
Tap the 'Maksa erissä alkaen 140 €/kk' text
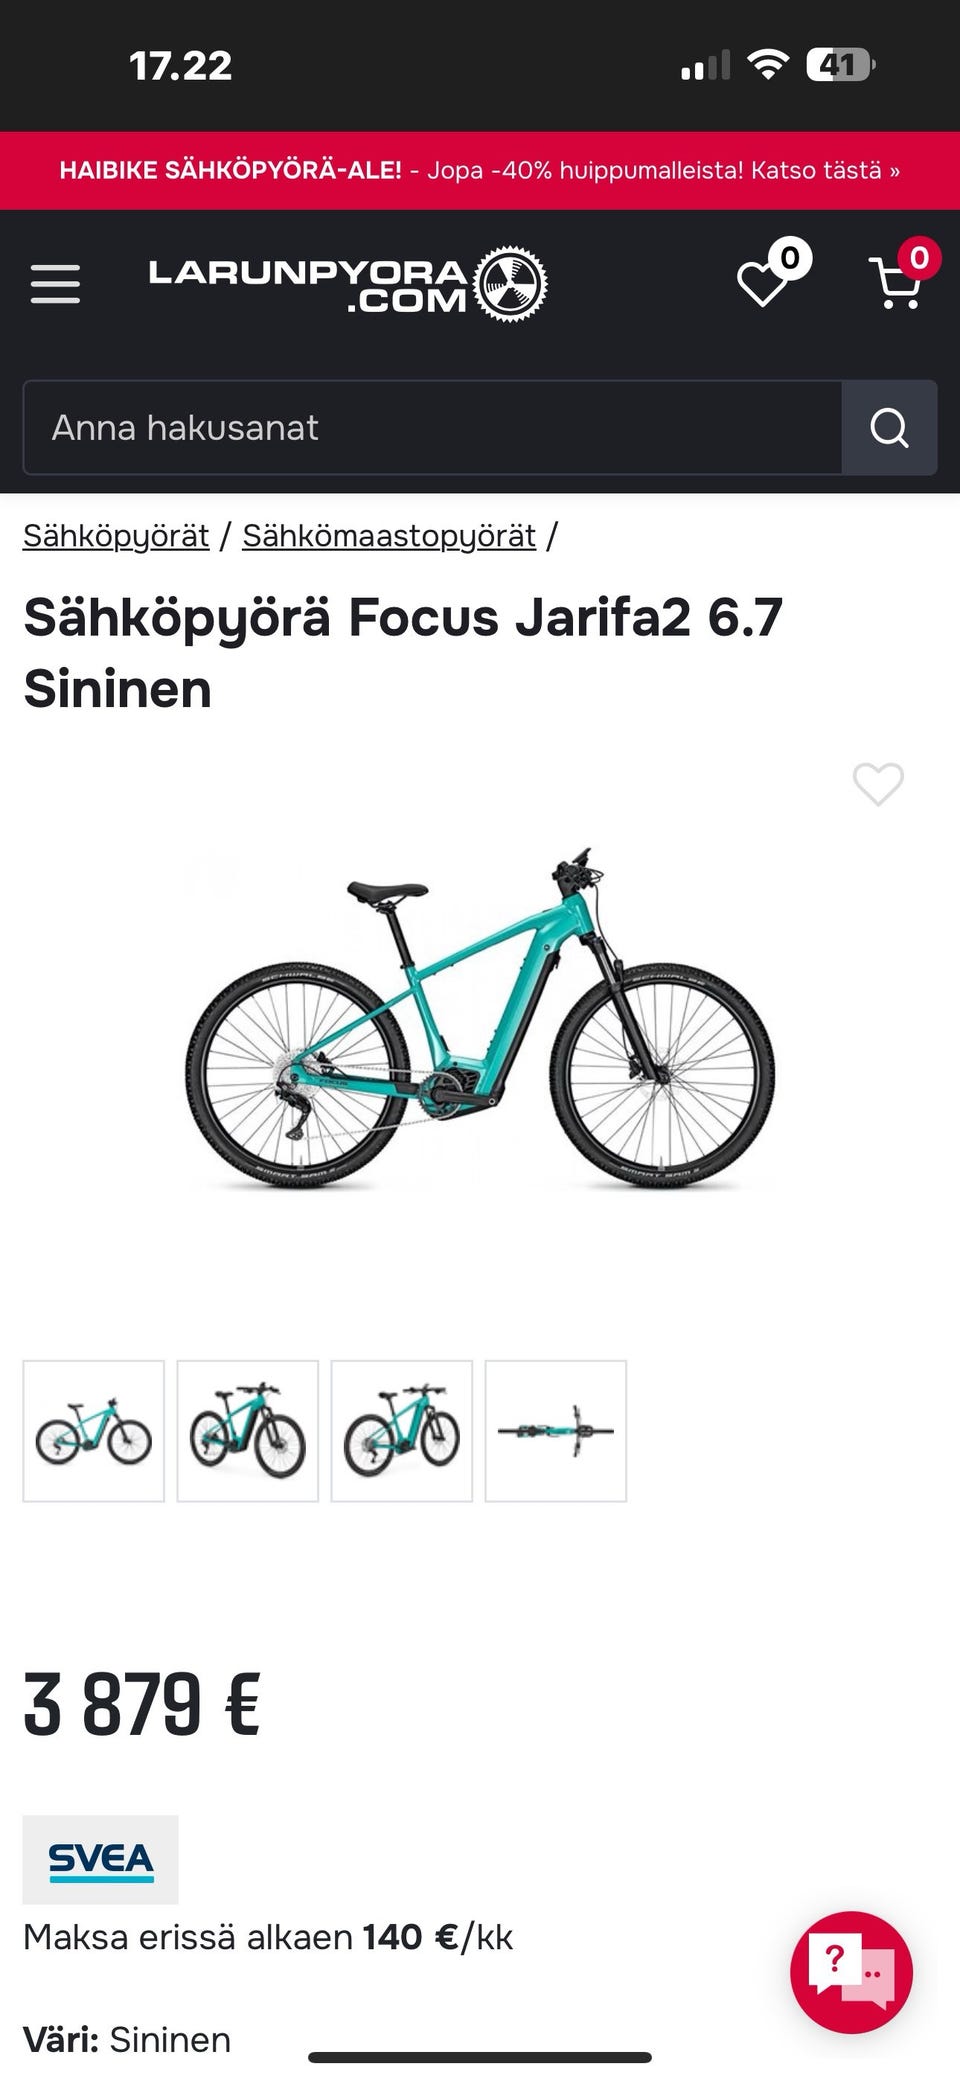pos(268,1937)
